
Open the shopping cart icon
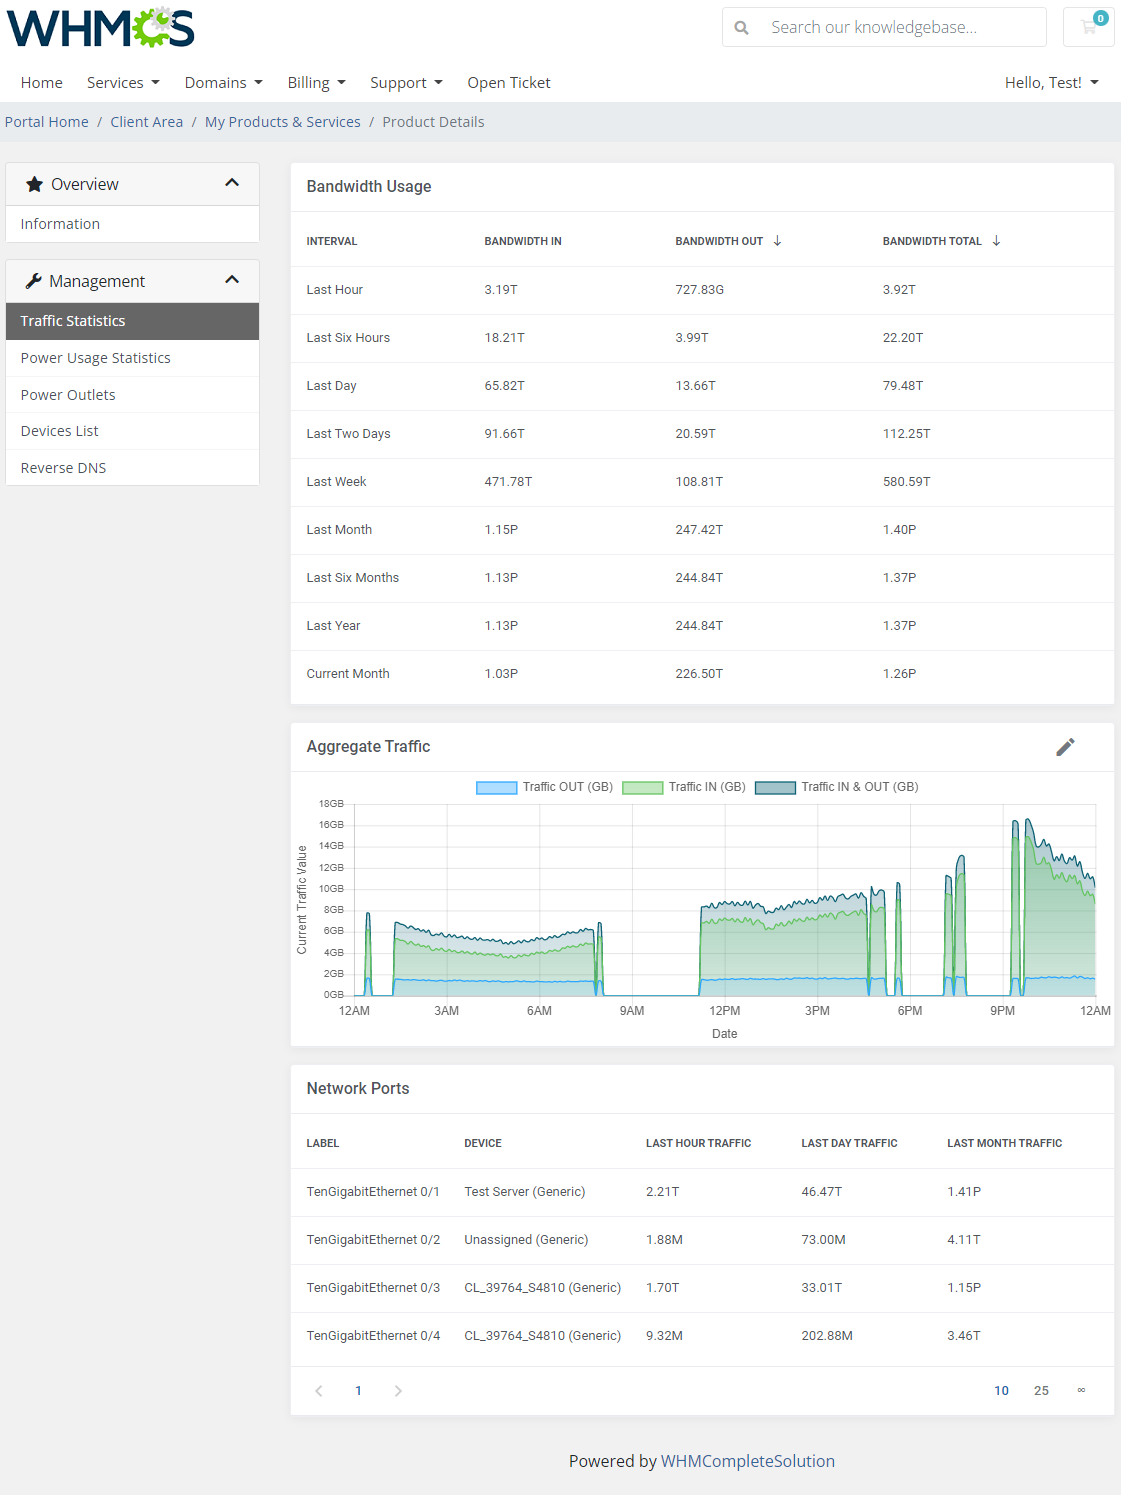pyautogui.click(x=1089, y=27)
